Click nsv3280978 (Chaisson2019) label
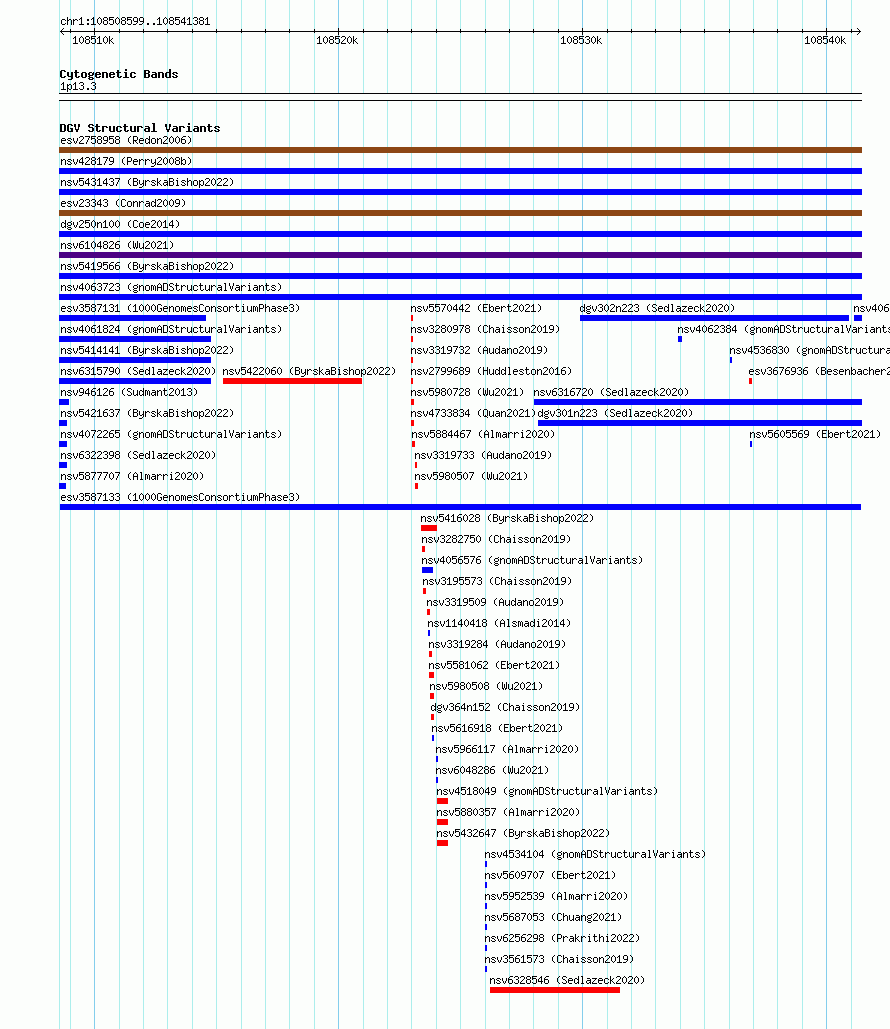Viewport: 890px width, 1029px height. 485,329
